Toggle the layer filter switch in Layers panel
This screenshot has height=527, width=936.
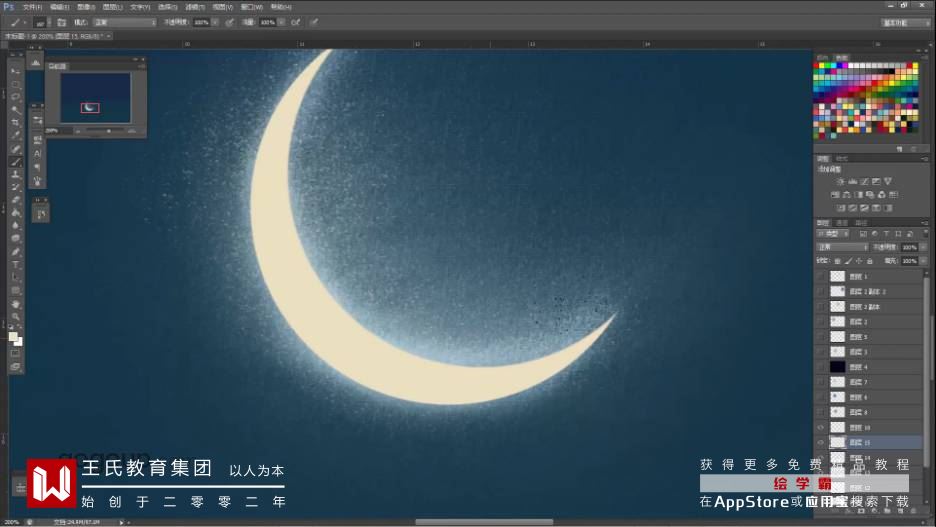[925, 233]
